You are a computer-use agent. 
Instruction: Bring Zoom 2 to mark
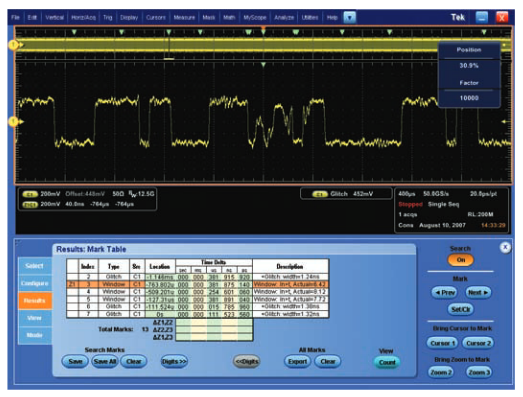(441, 372)
